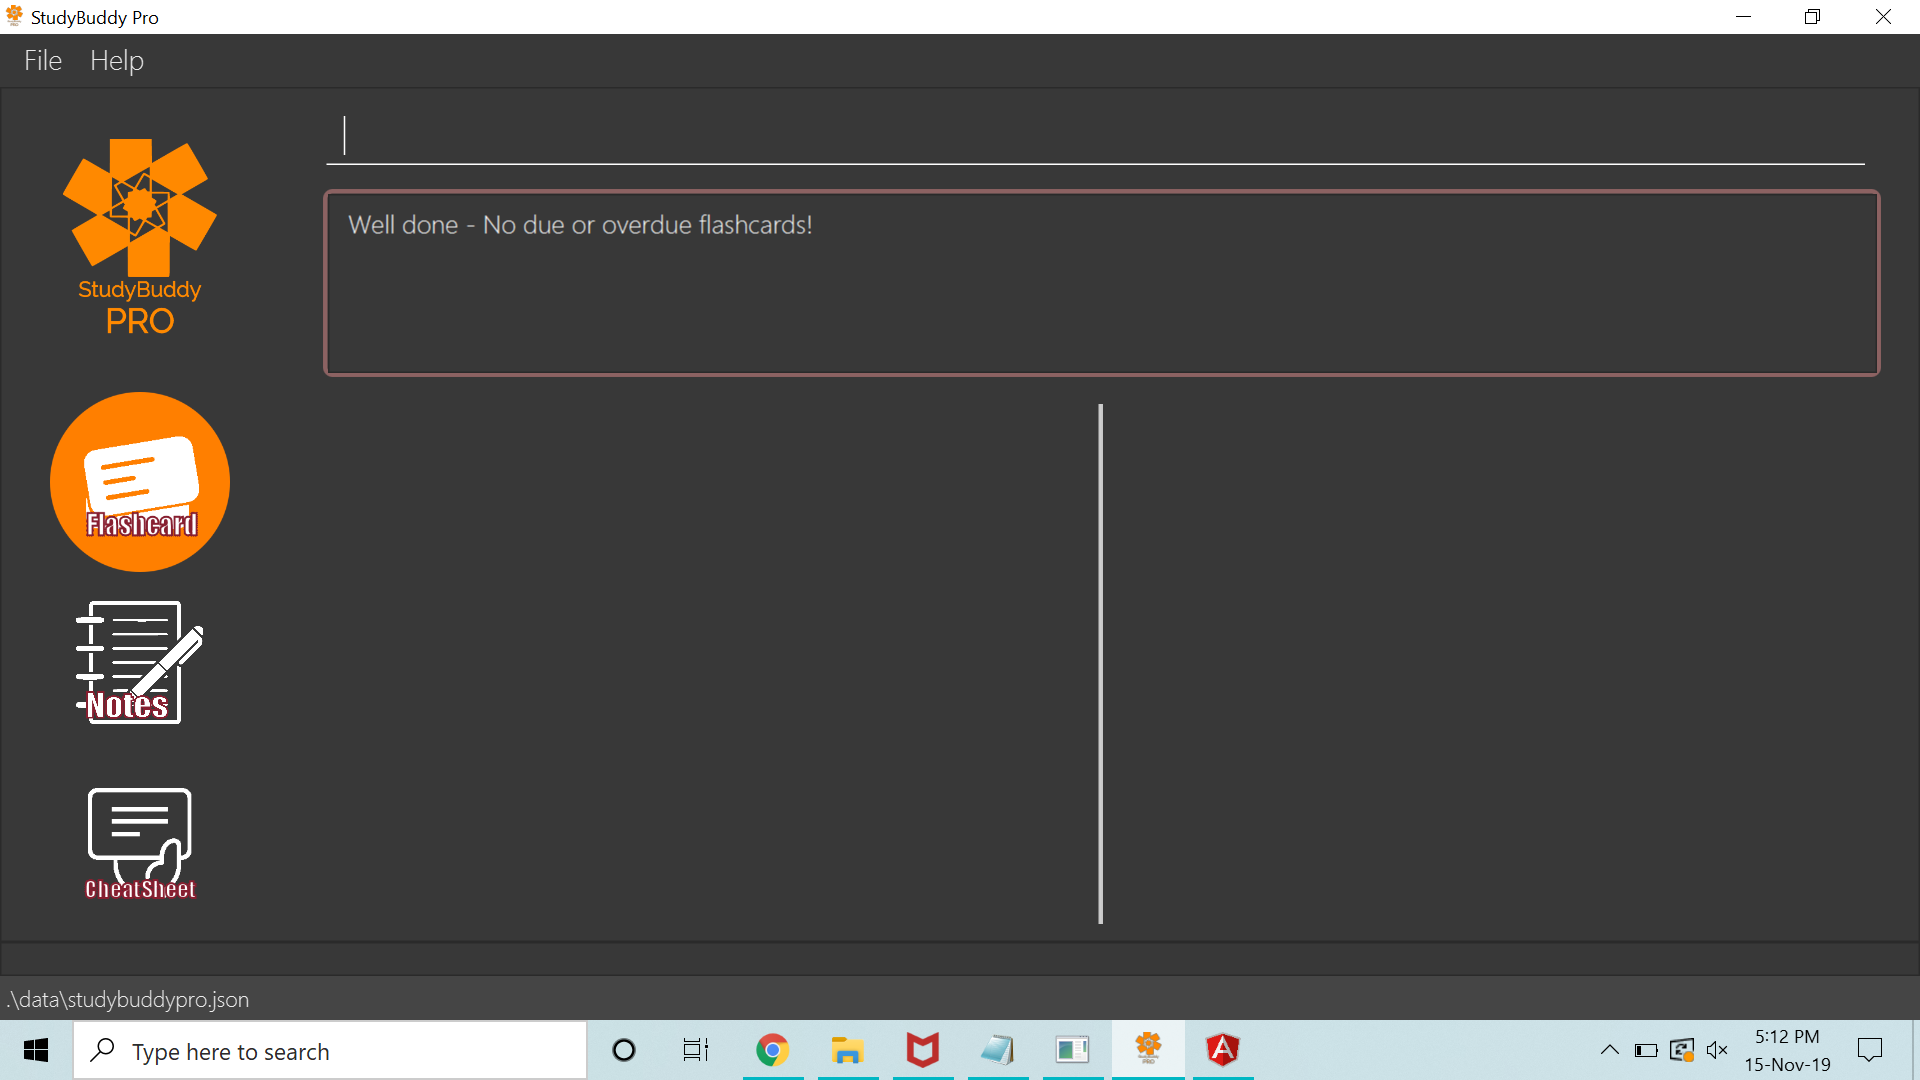The image size is (1920, 1080).
Task: Click the studybuddypro.json path in status bar
Action: pyautogui.click(x=128, y=999)
